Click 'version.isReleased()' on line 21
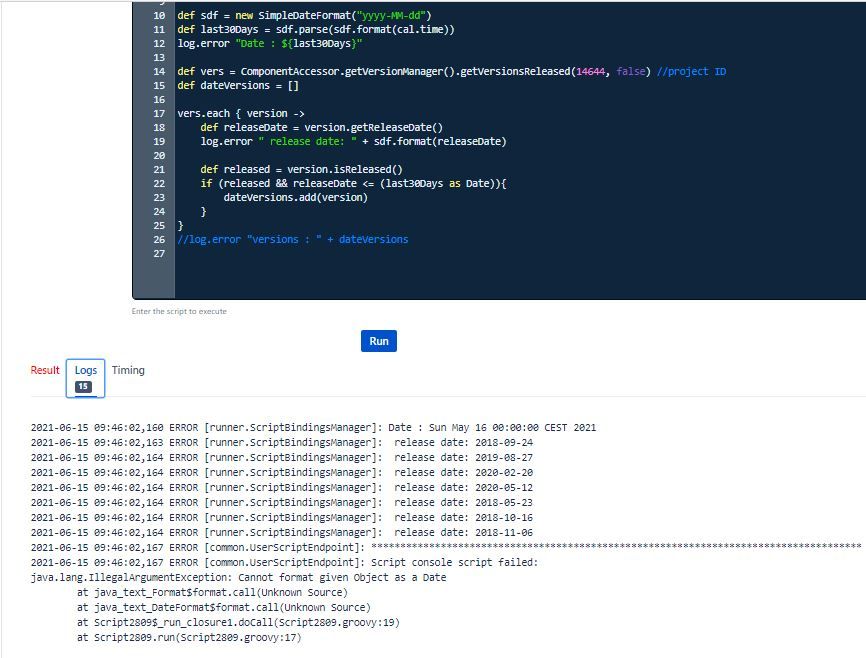The image size is (866, 658). point(345,170)
